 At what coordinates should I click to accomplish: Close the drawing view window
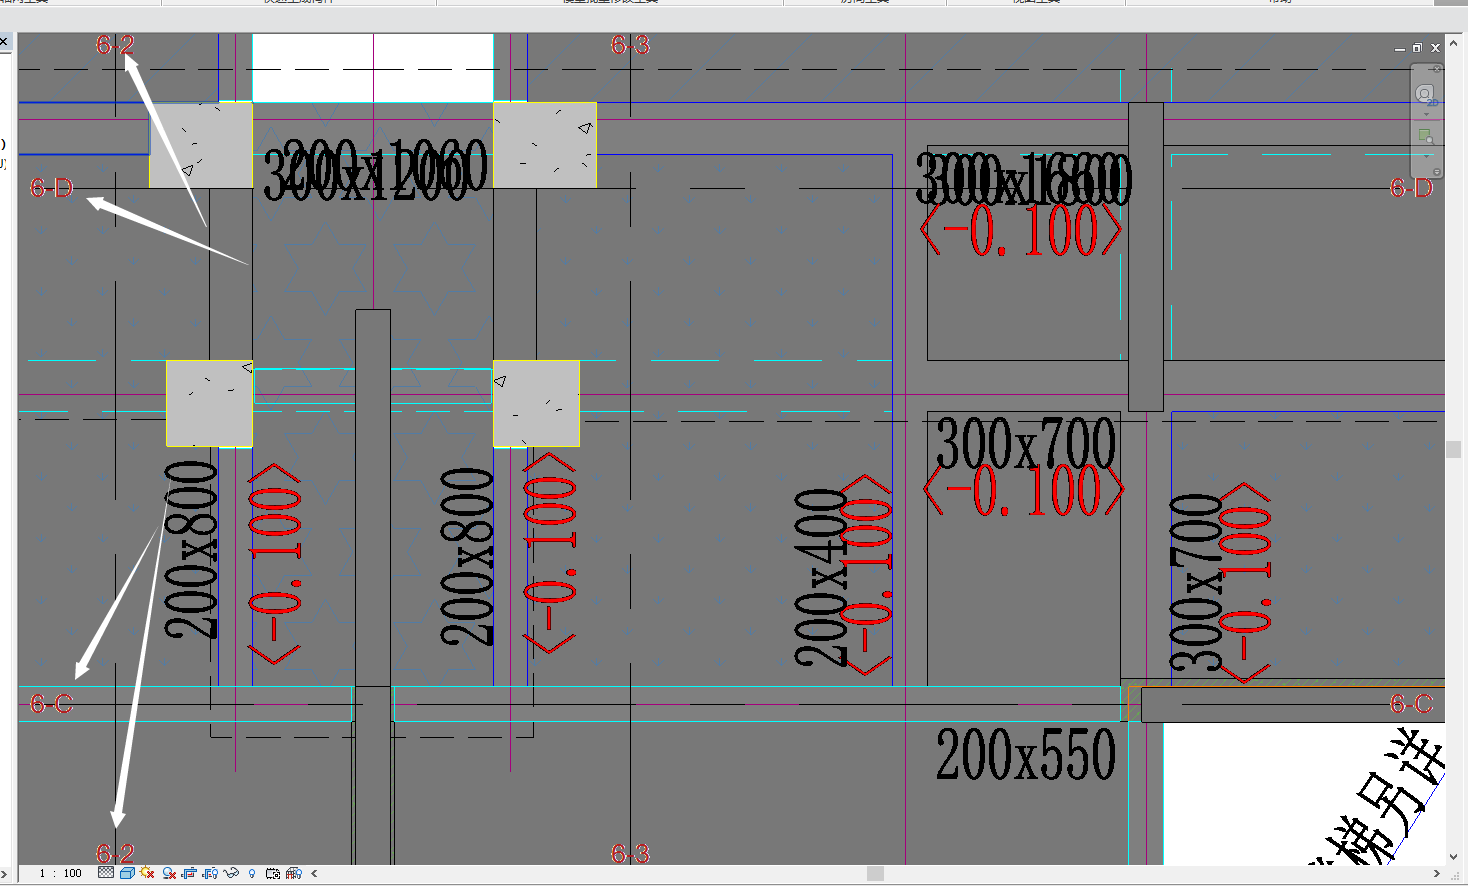click(1436, 48)
